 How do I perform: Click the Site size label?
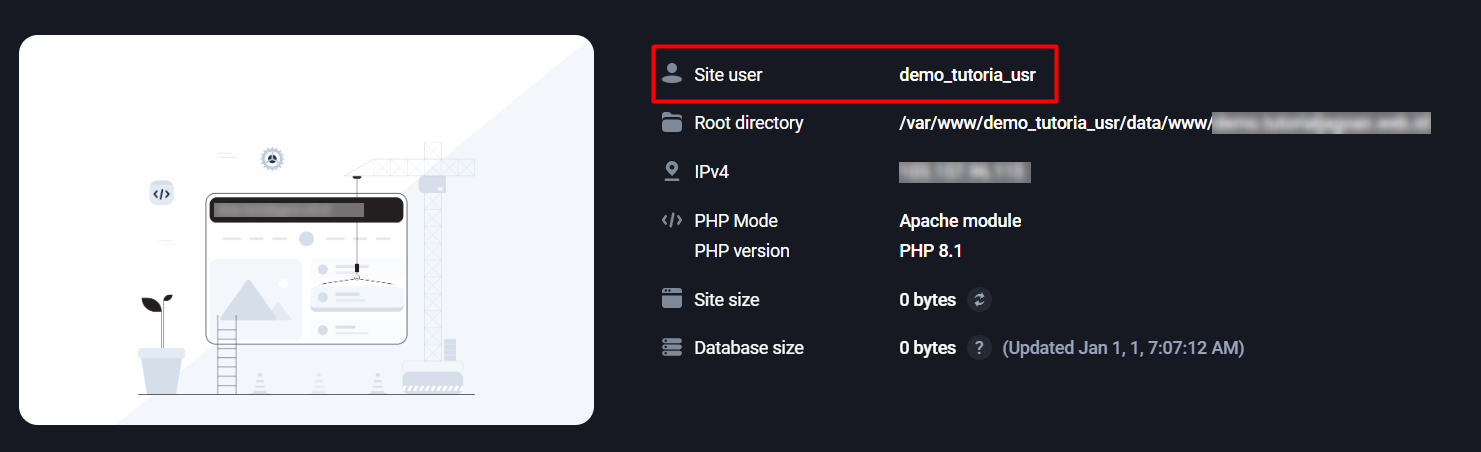(727, 300)
